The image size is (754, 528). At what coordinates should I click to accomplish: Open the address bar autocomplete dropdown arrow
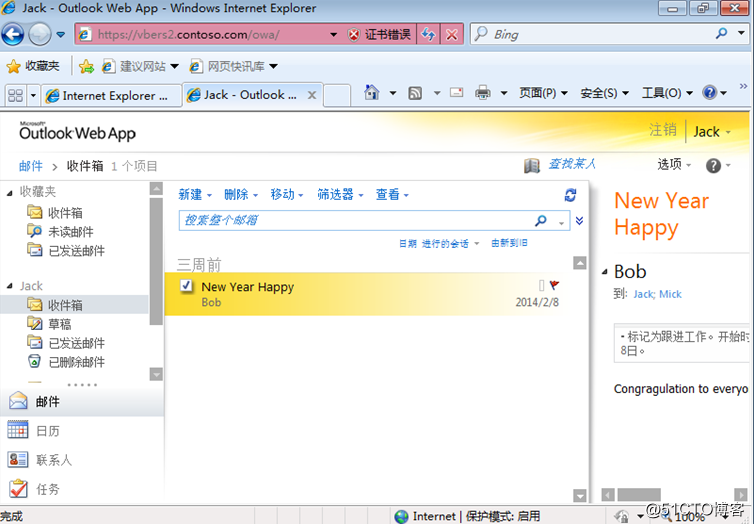point(333,35)
